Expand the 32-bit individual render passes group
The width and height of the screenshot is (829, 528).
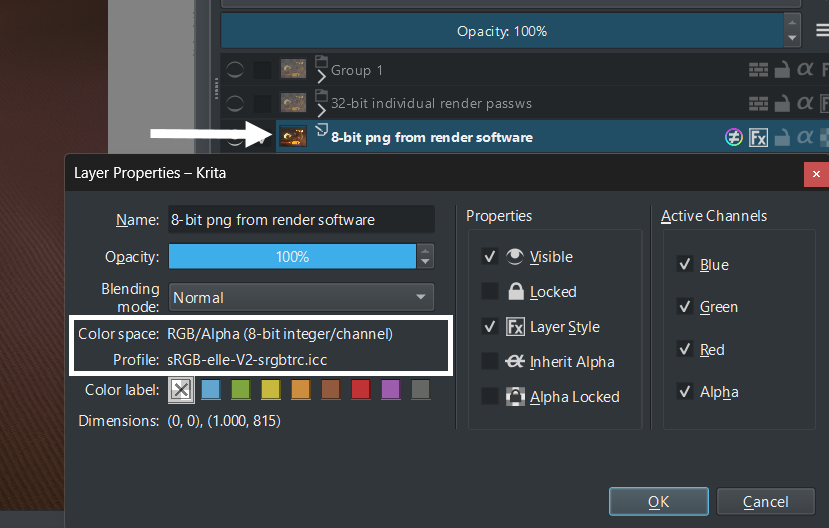tap(322, 107)
